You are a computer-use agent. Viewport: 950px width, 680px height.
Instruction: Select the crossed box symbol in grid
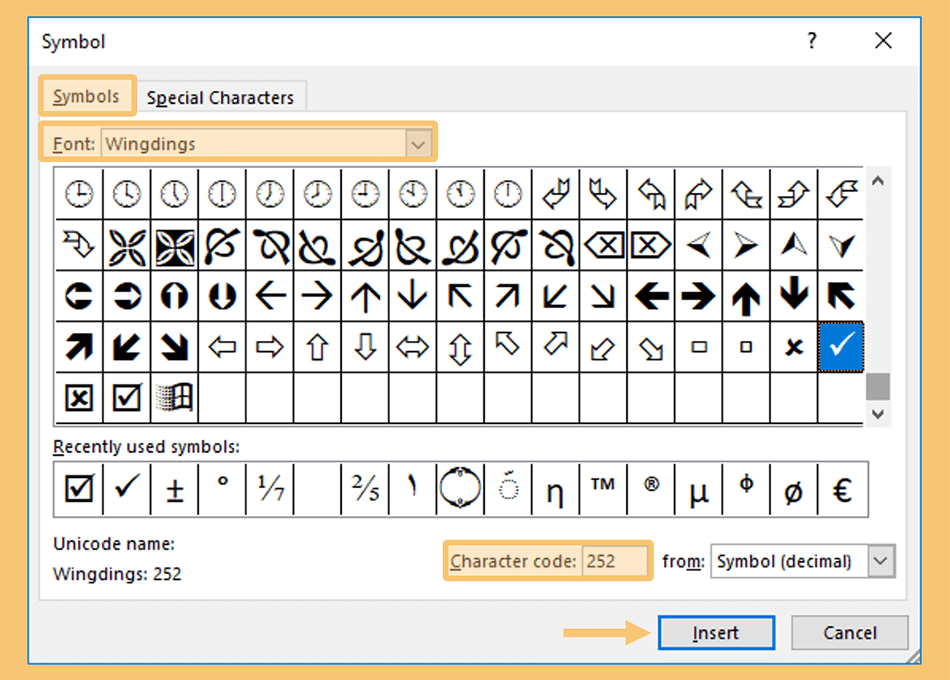[79, 398]
